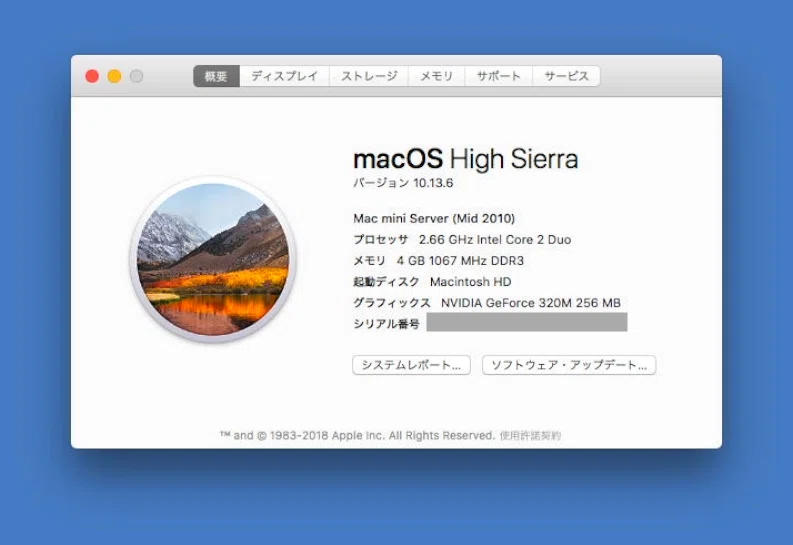Click the Macintosh HD startup disk value

(470, 282)
